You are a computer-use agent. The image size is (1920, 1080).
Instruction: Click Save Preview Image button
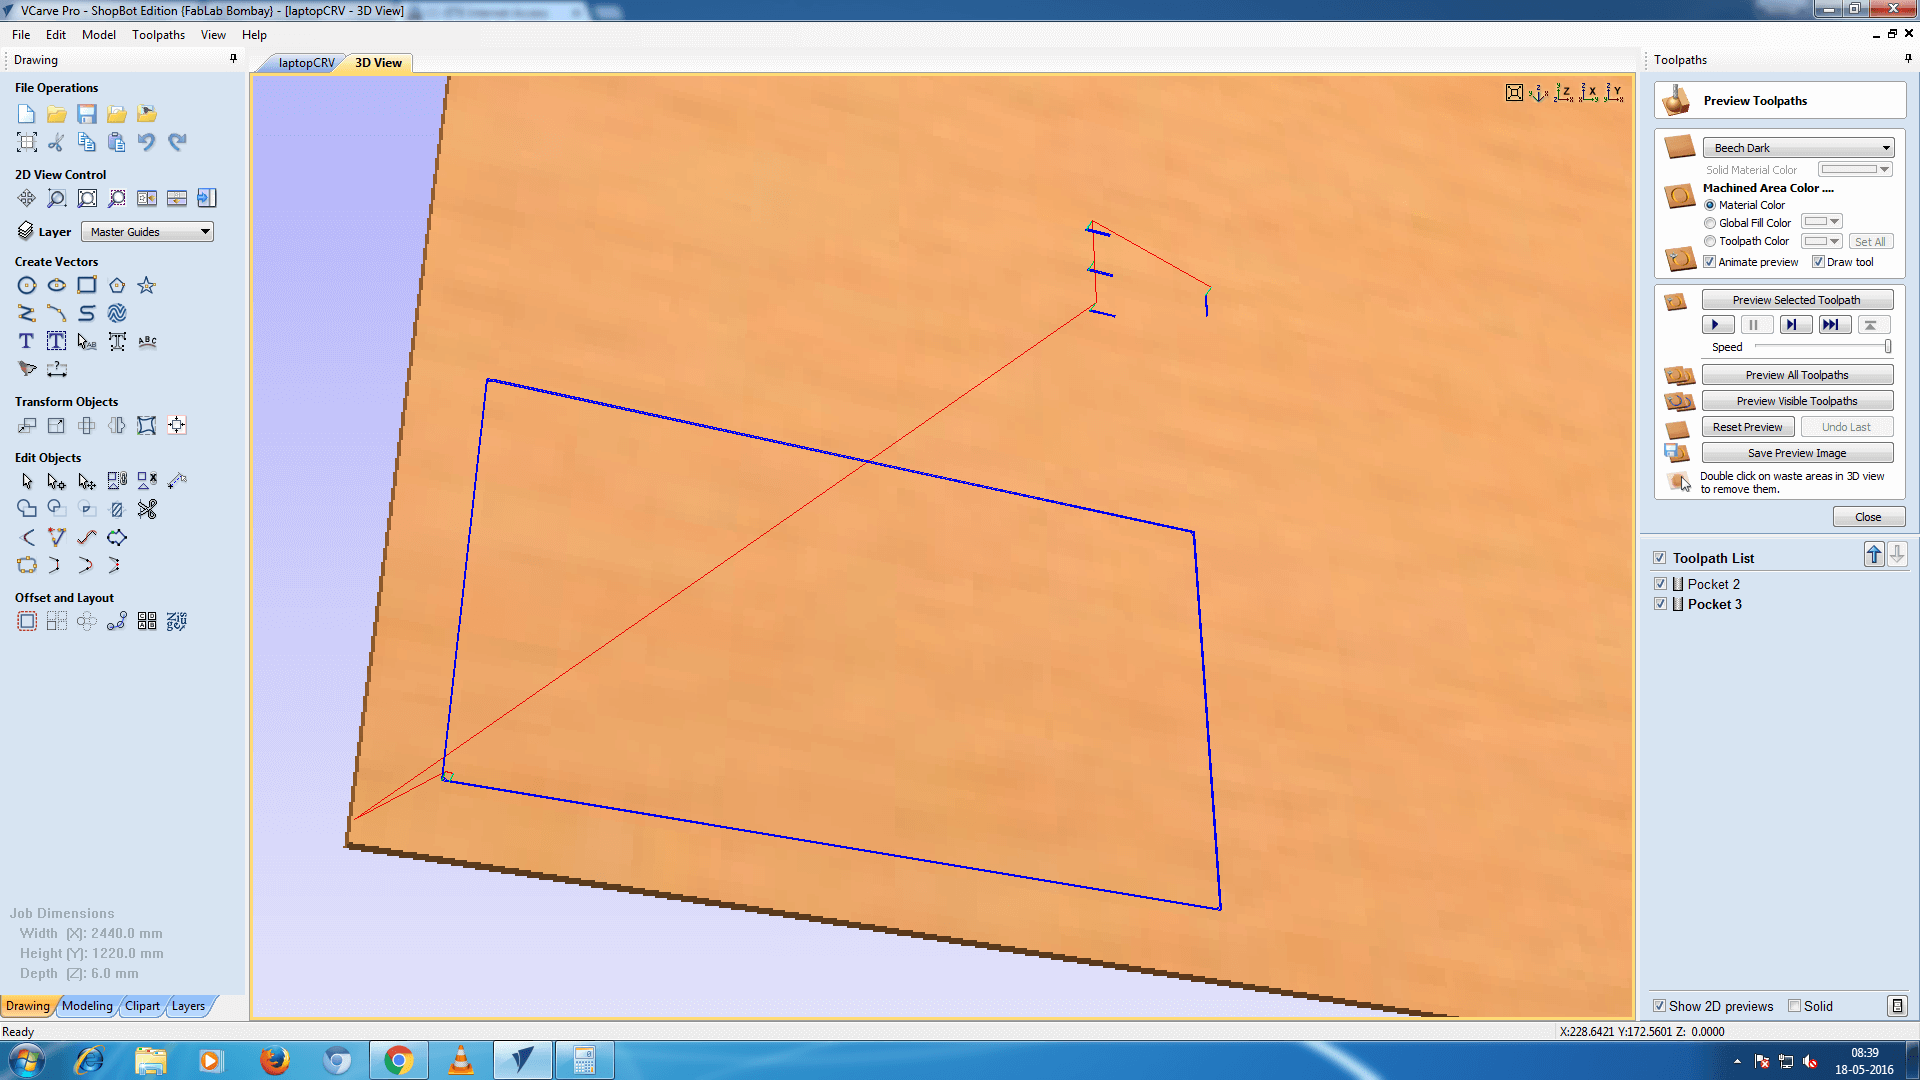[x=1797, y=453]
